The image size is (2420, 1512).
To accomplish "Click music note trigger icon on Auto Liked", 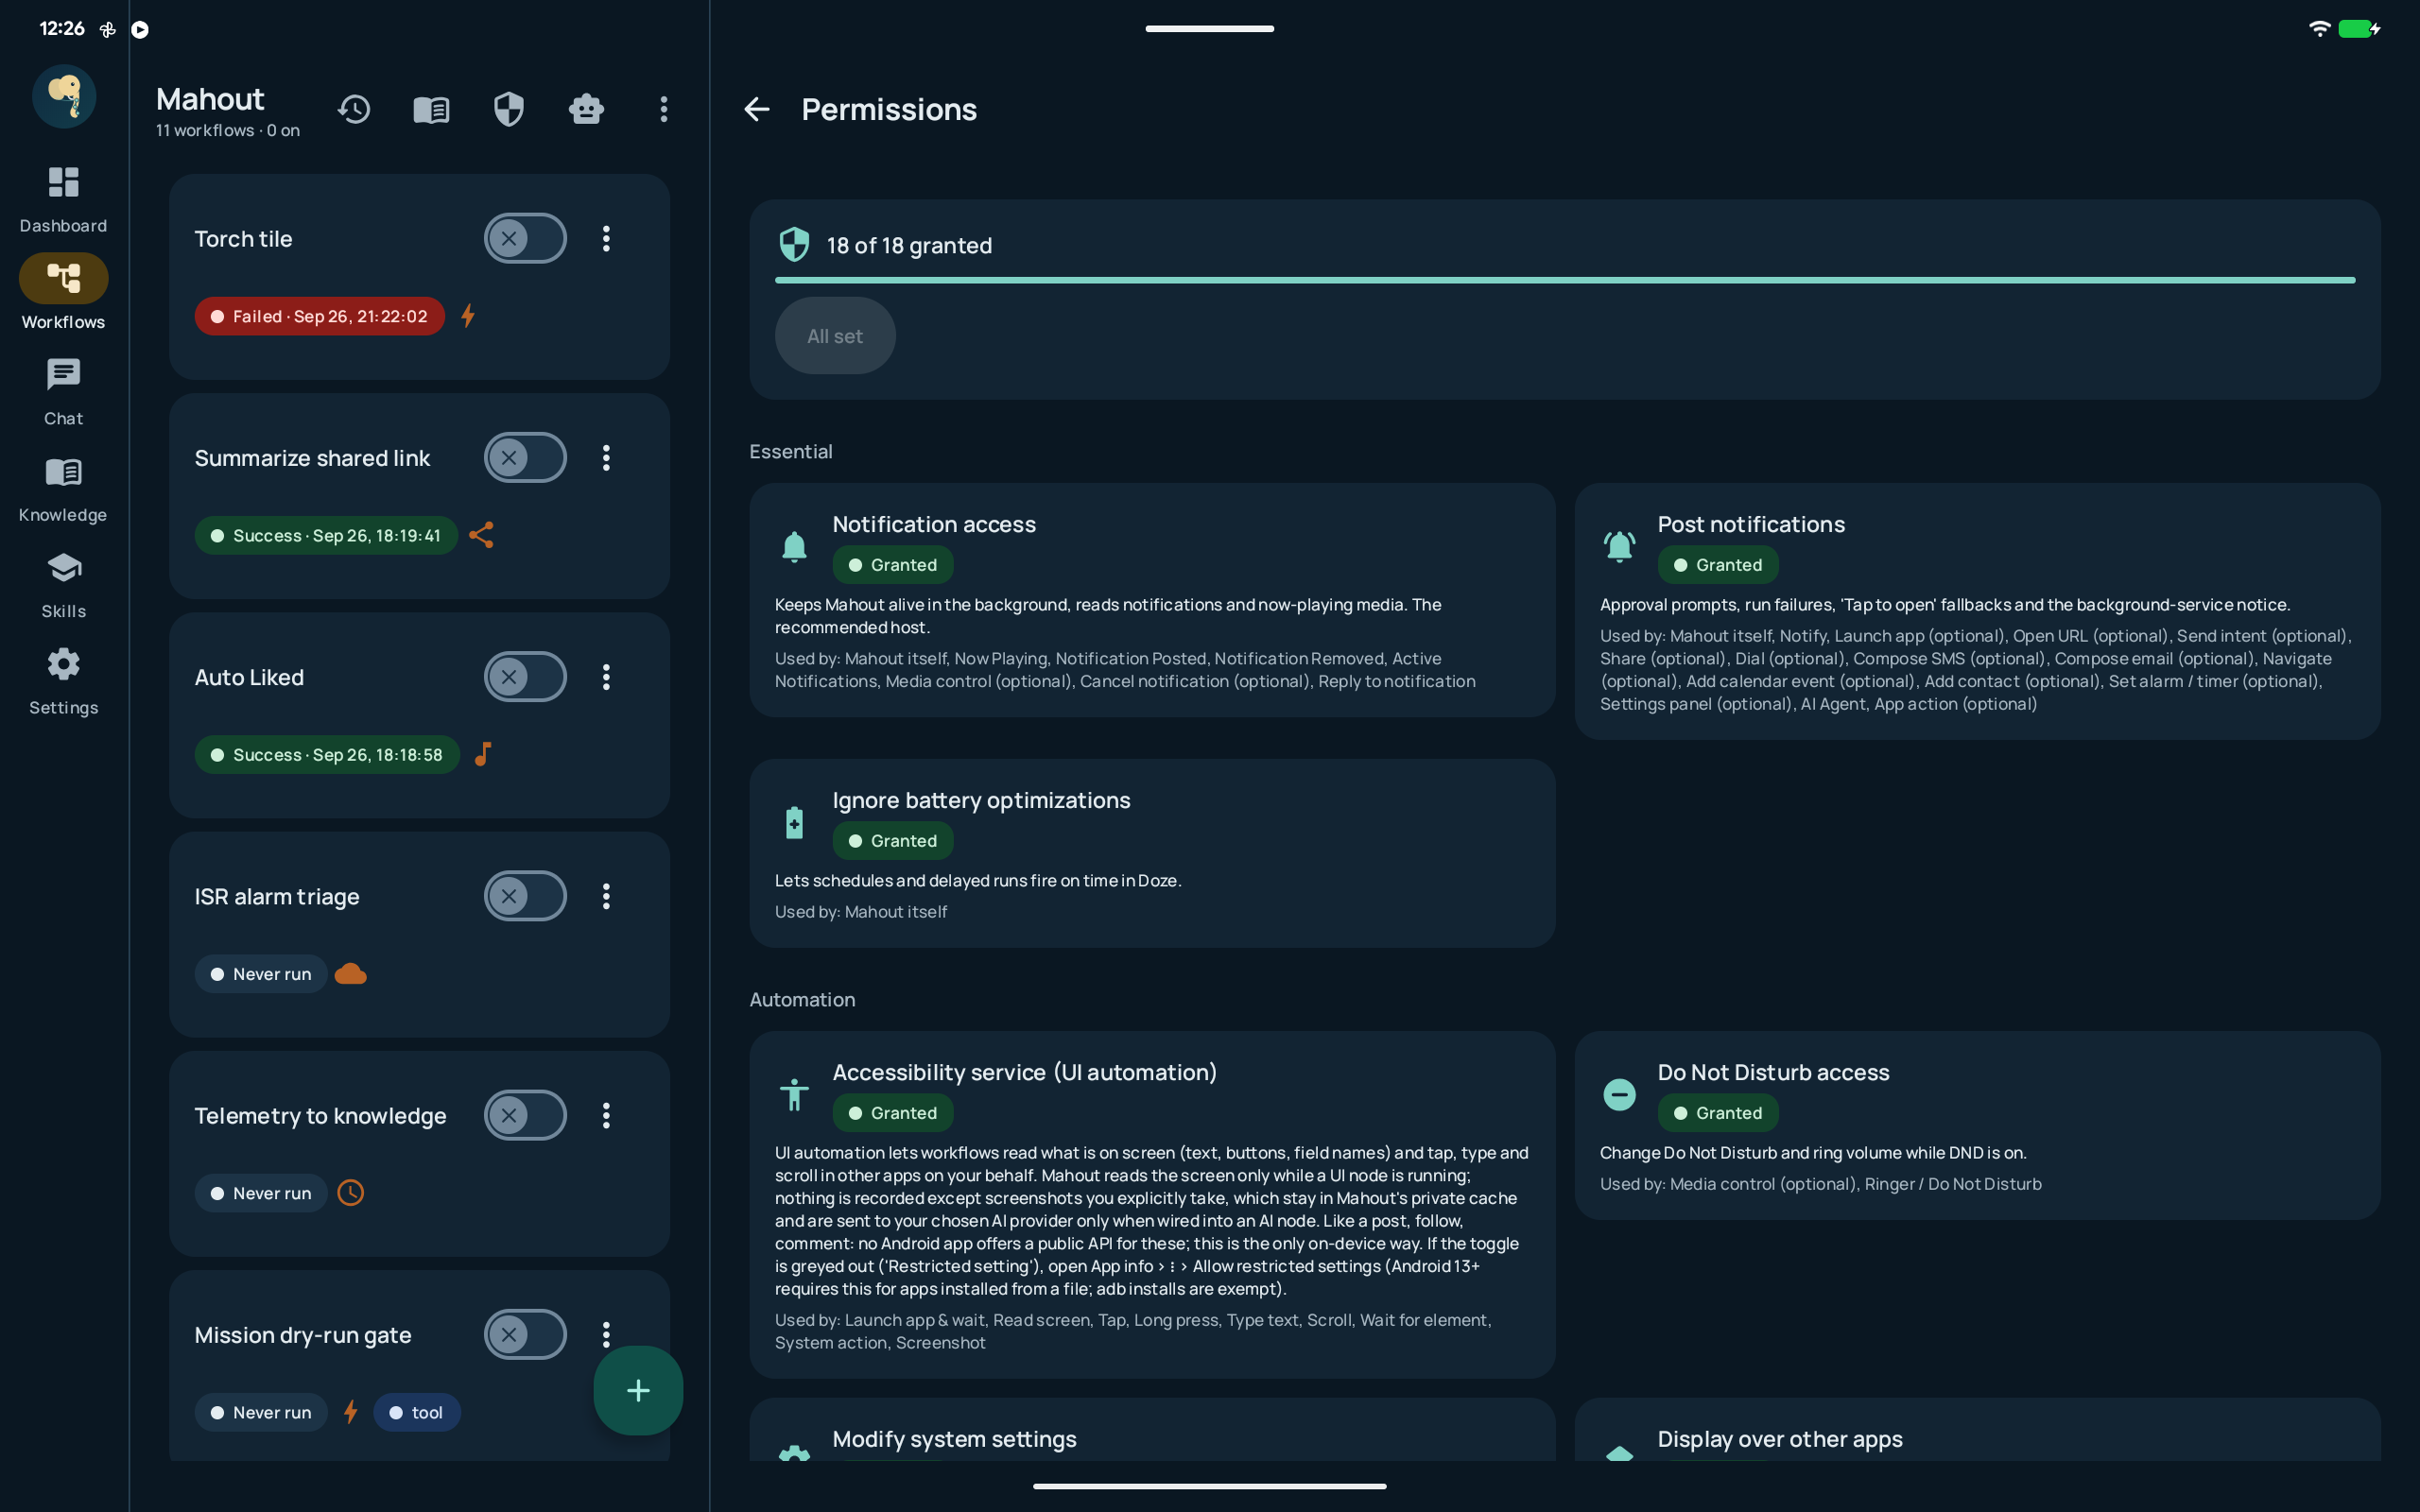I will (483, 754).
